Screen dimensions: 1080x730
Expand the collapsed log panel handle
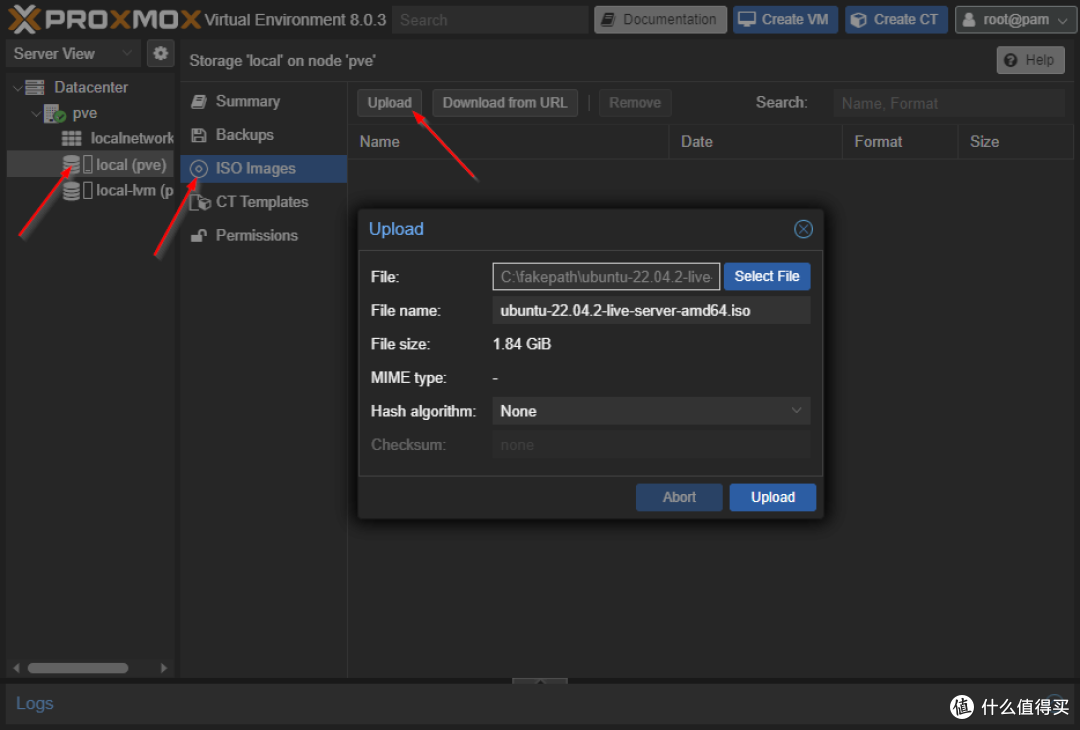tap(540, 681)
